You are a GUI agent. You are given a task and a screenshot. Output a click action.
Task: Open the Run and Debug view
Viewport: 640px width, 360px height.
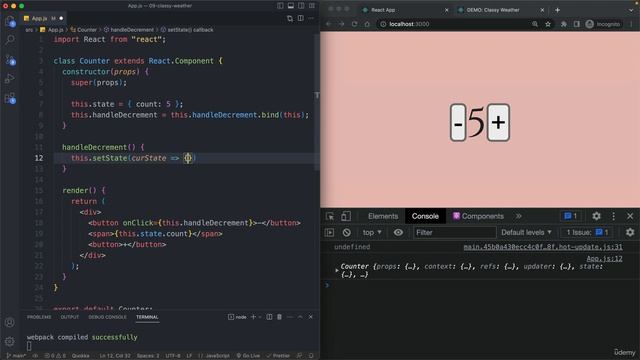pos(10,78)
